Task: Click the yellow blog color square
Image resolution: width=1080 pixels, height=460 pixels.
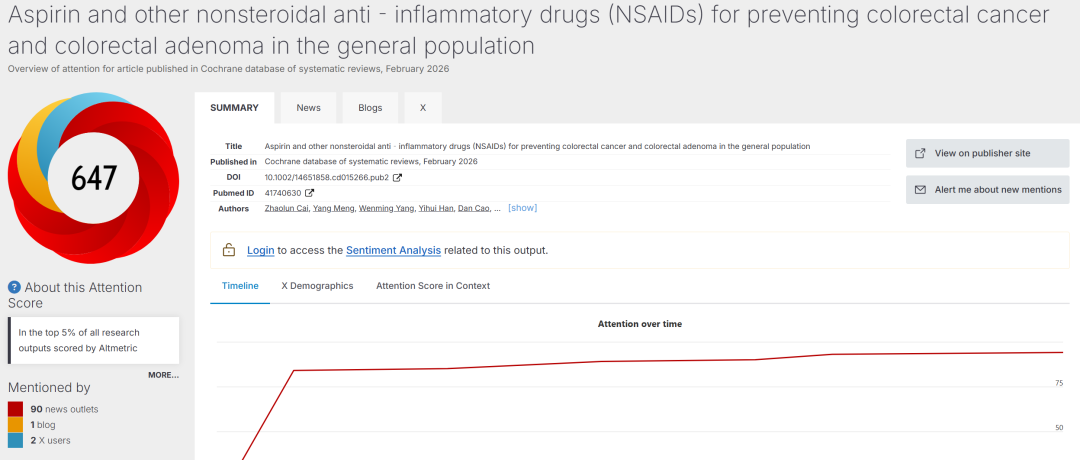Action: (x=16, y=425)
